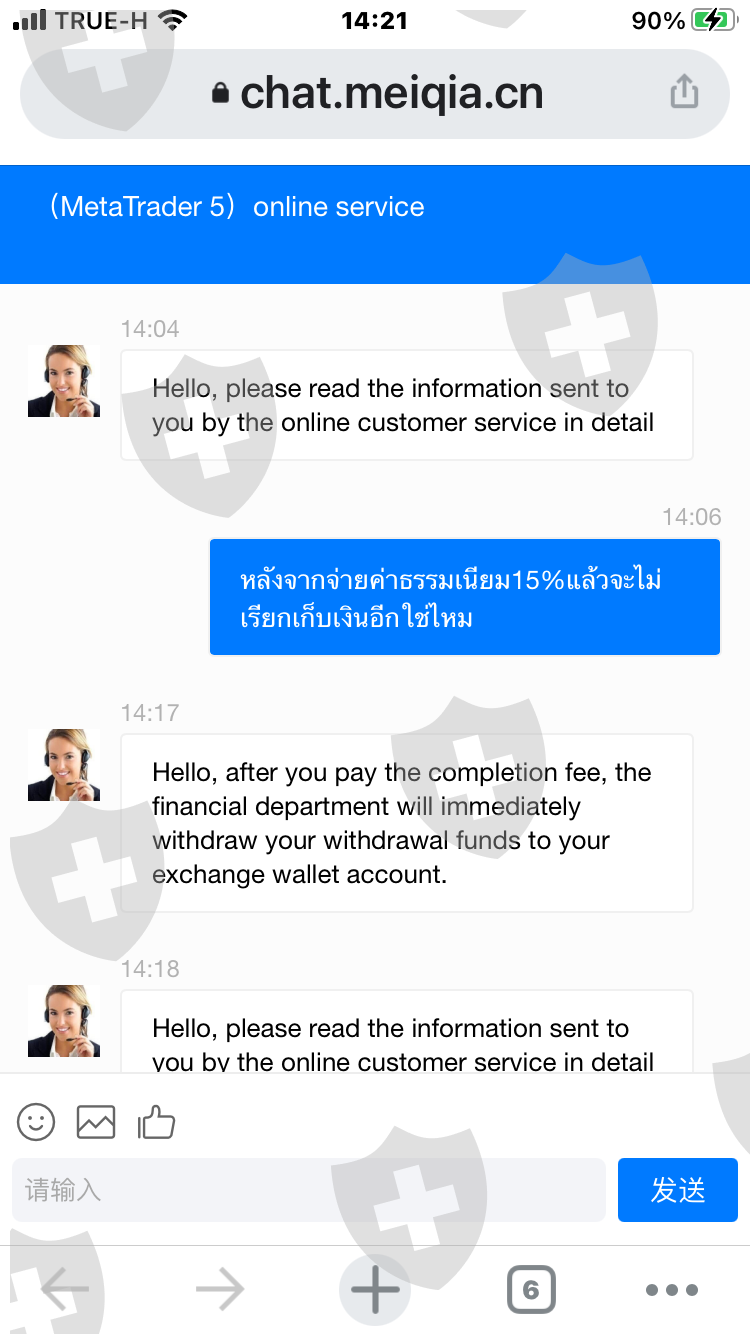
Task: Tap the agent avatar at 14:17
Action: (x=64, y=765)
